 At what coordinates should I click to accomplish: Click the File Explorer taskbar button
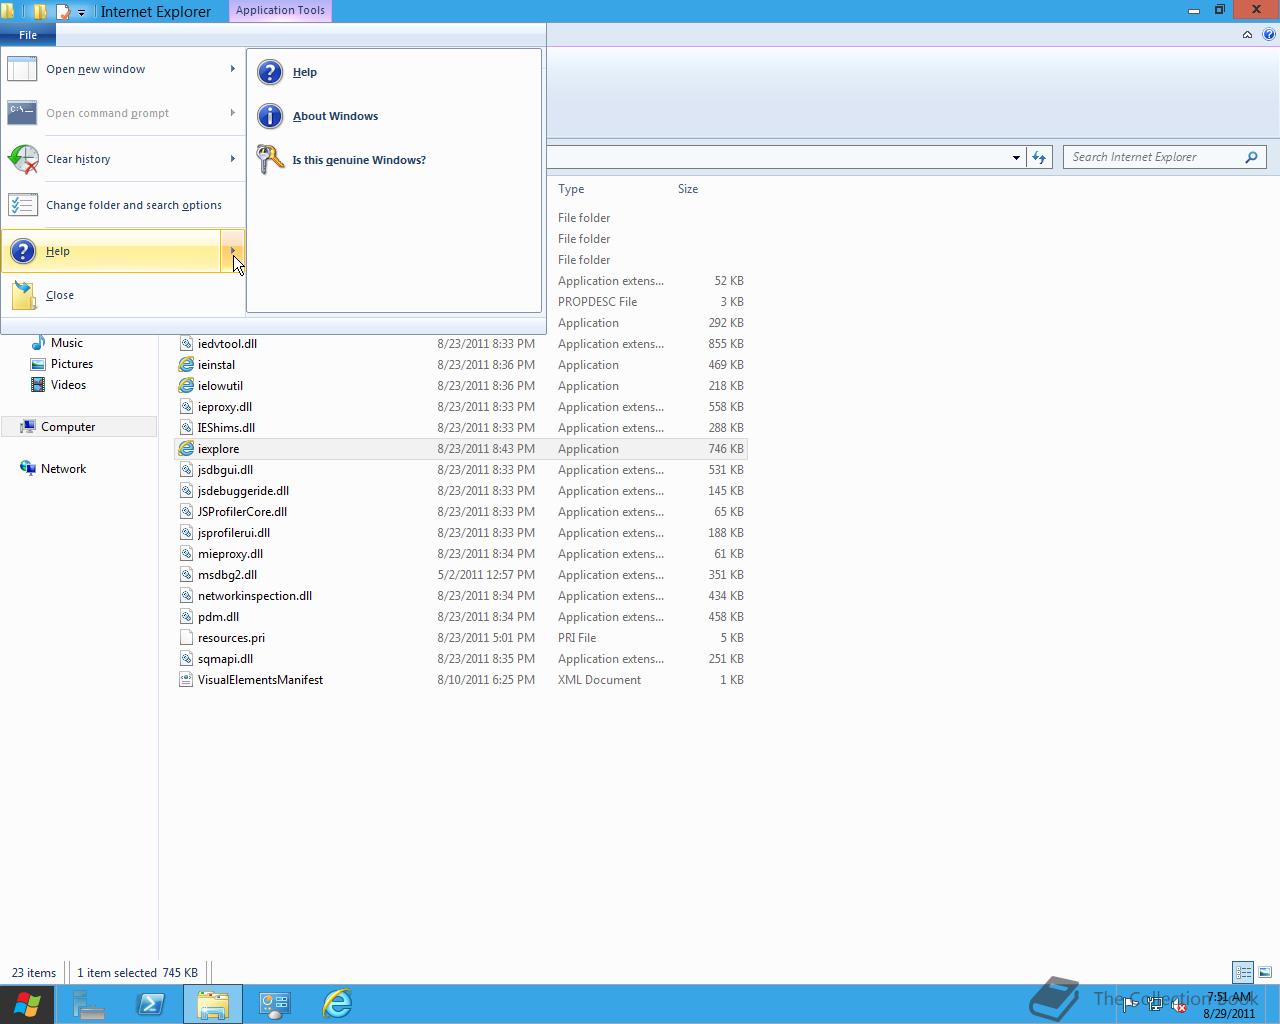(x=213, y=1004)
